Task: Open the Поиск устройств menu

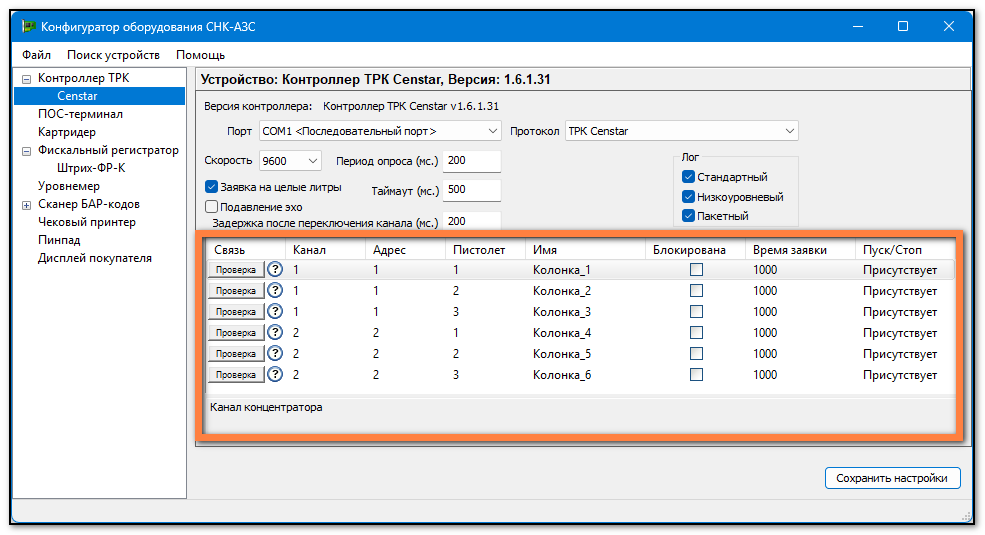Action: click(x=113, y=55)
